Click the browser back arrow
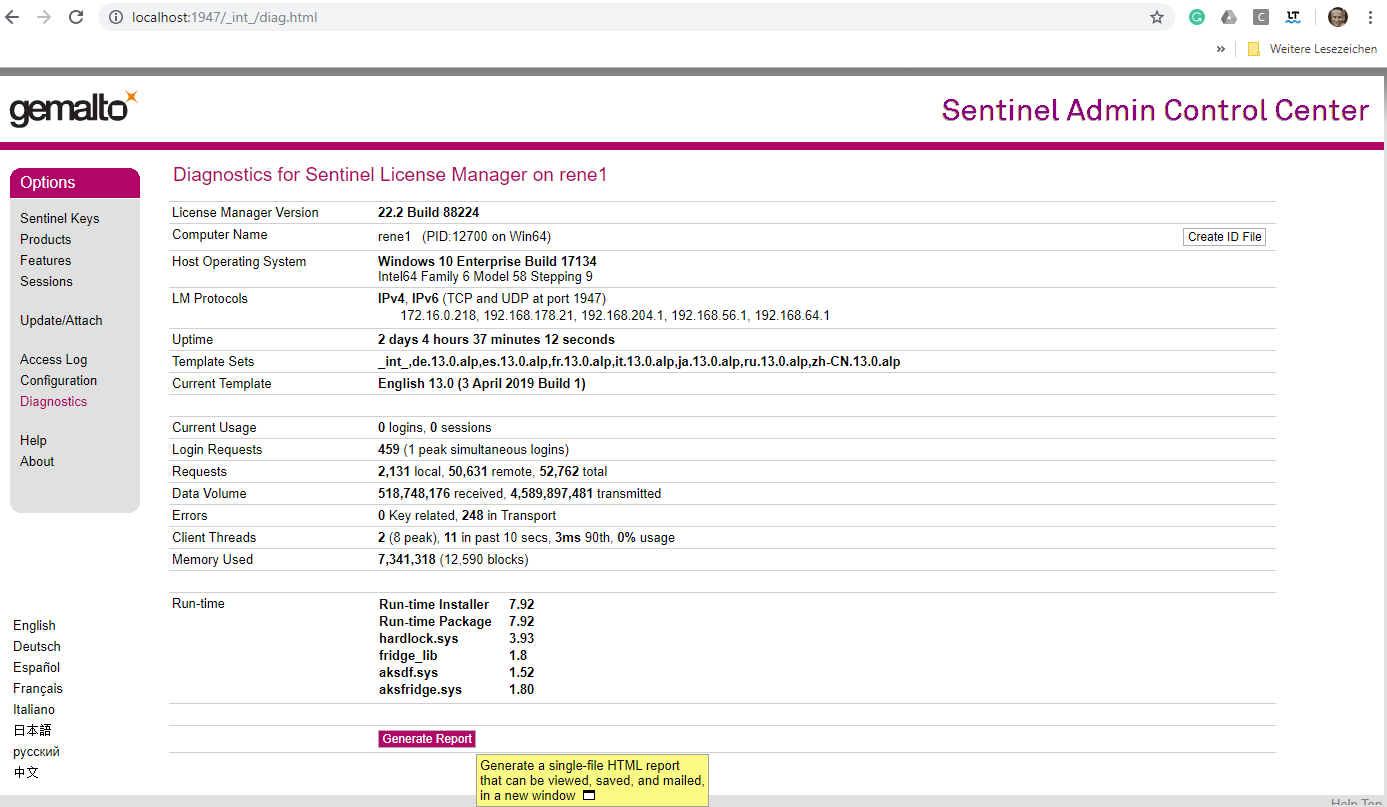1387x807 pixels. click(x=11, y=16)
